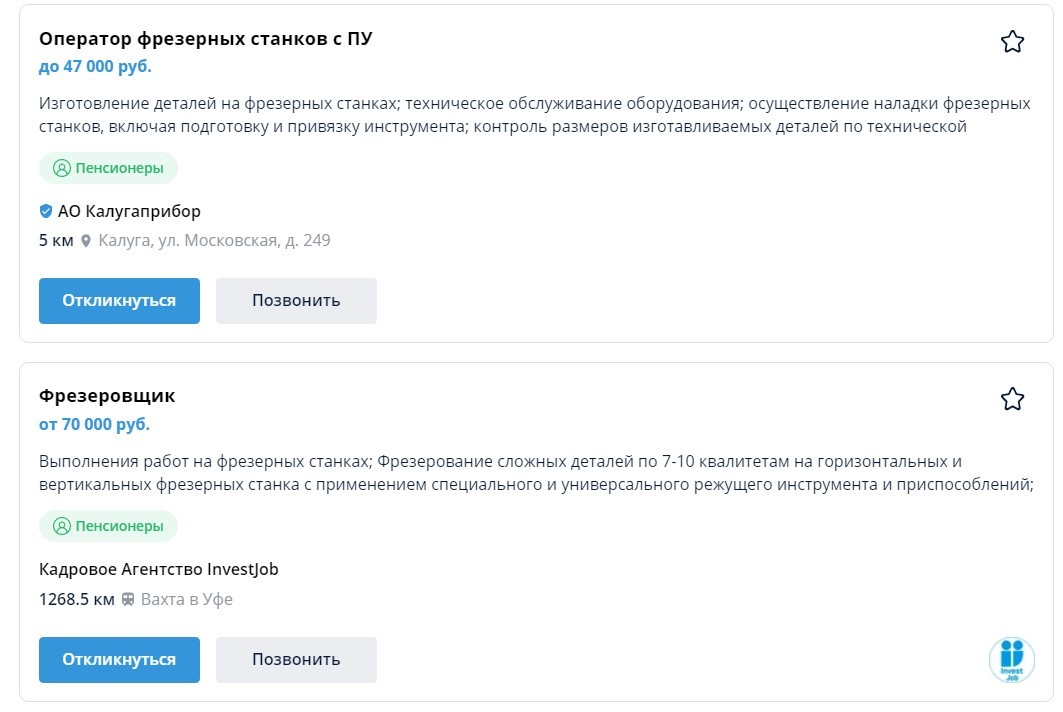This screenshot has height=712, width=1063.
Task: Click the salary от 70 000 руб.
Action: click(x=94, y=424)
